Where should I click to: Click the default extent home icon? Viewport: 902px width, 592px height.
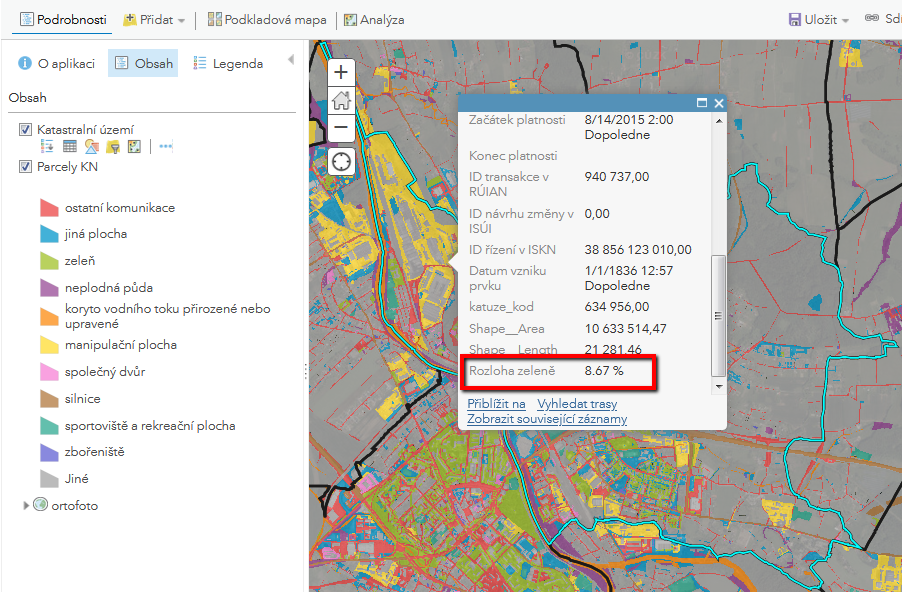[x=340, y=100]
